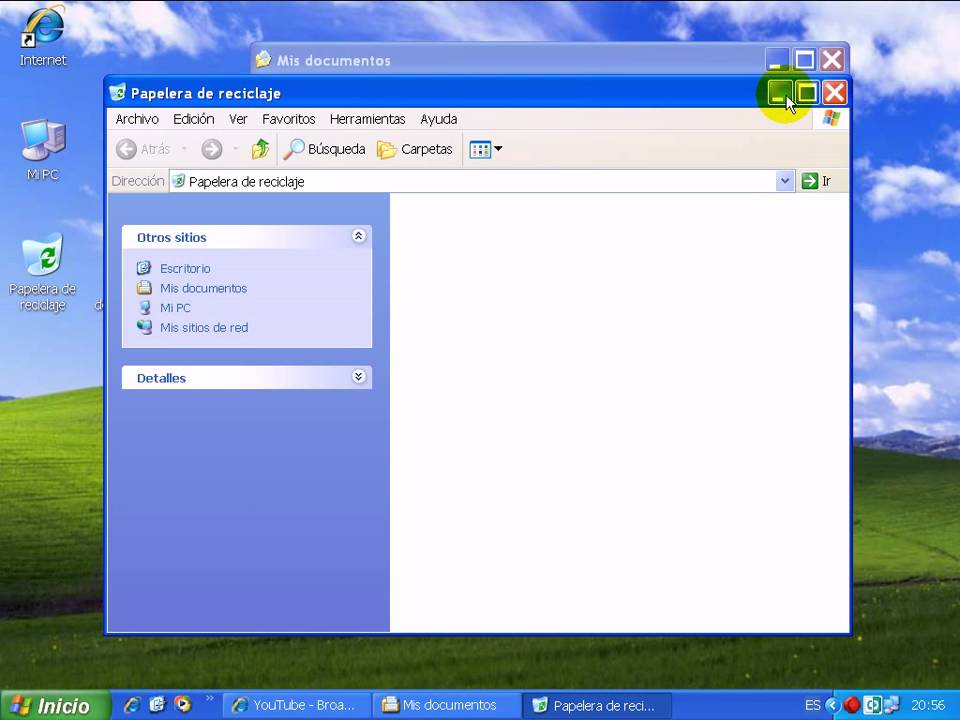Open Mi PC link in sidebar
The image size is (960, 720).
(175, 307)
